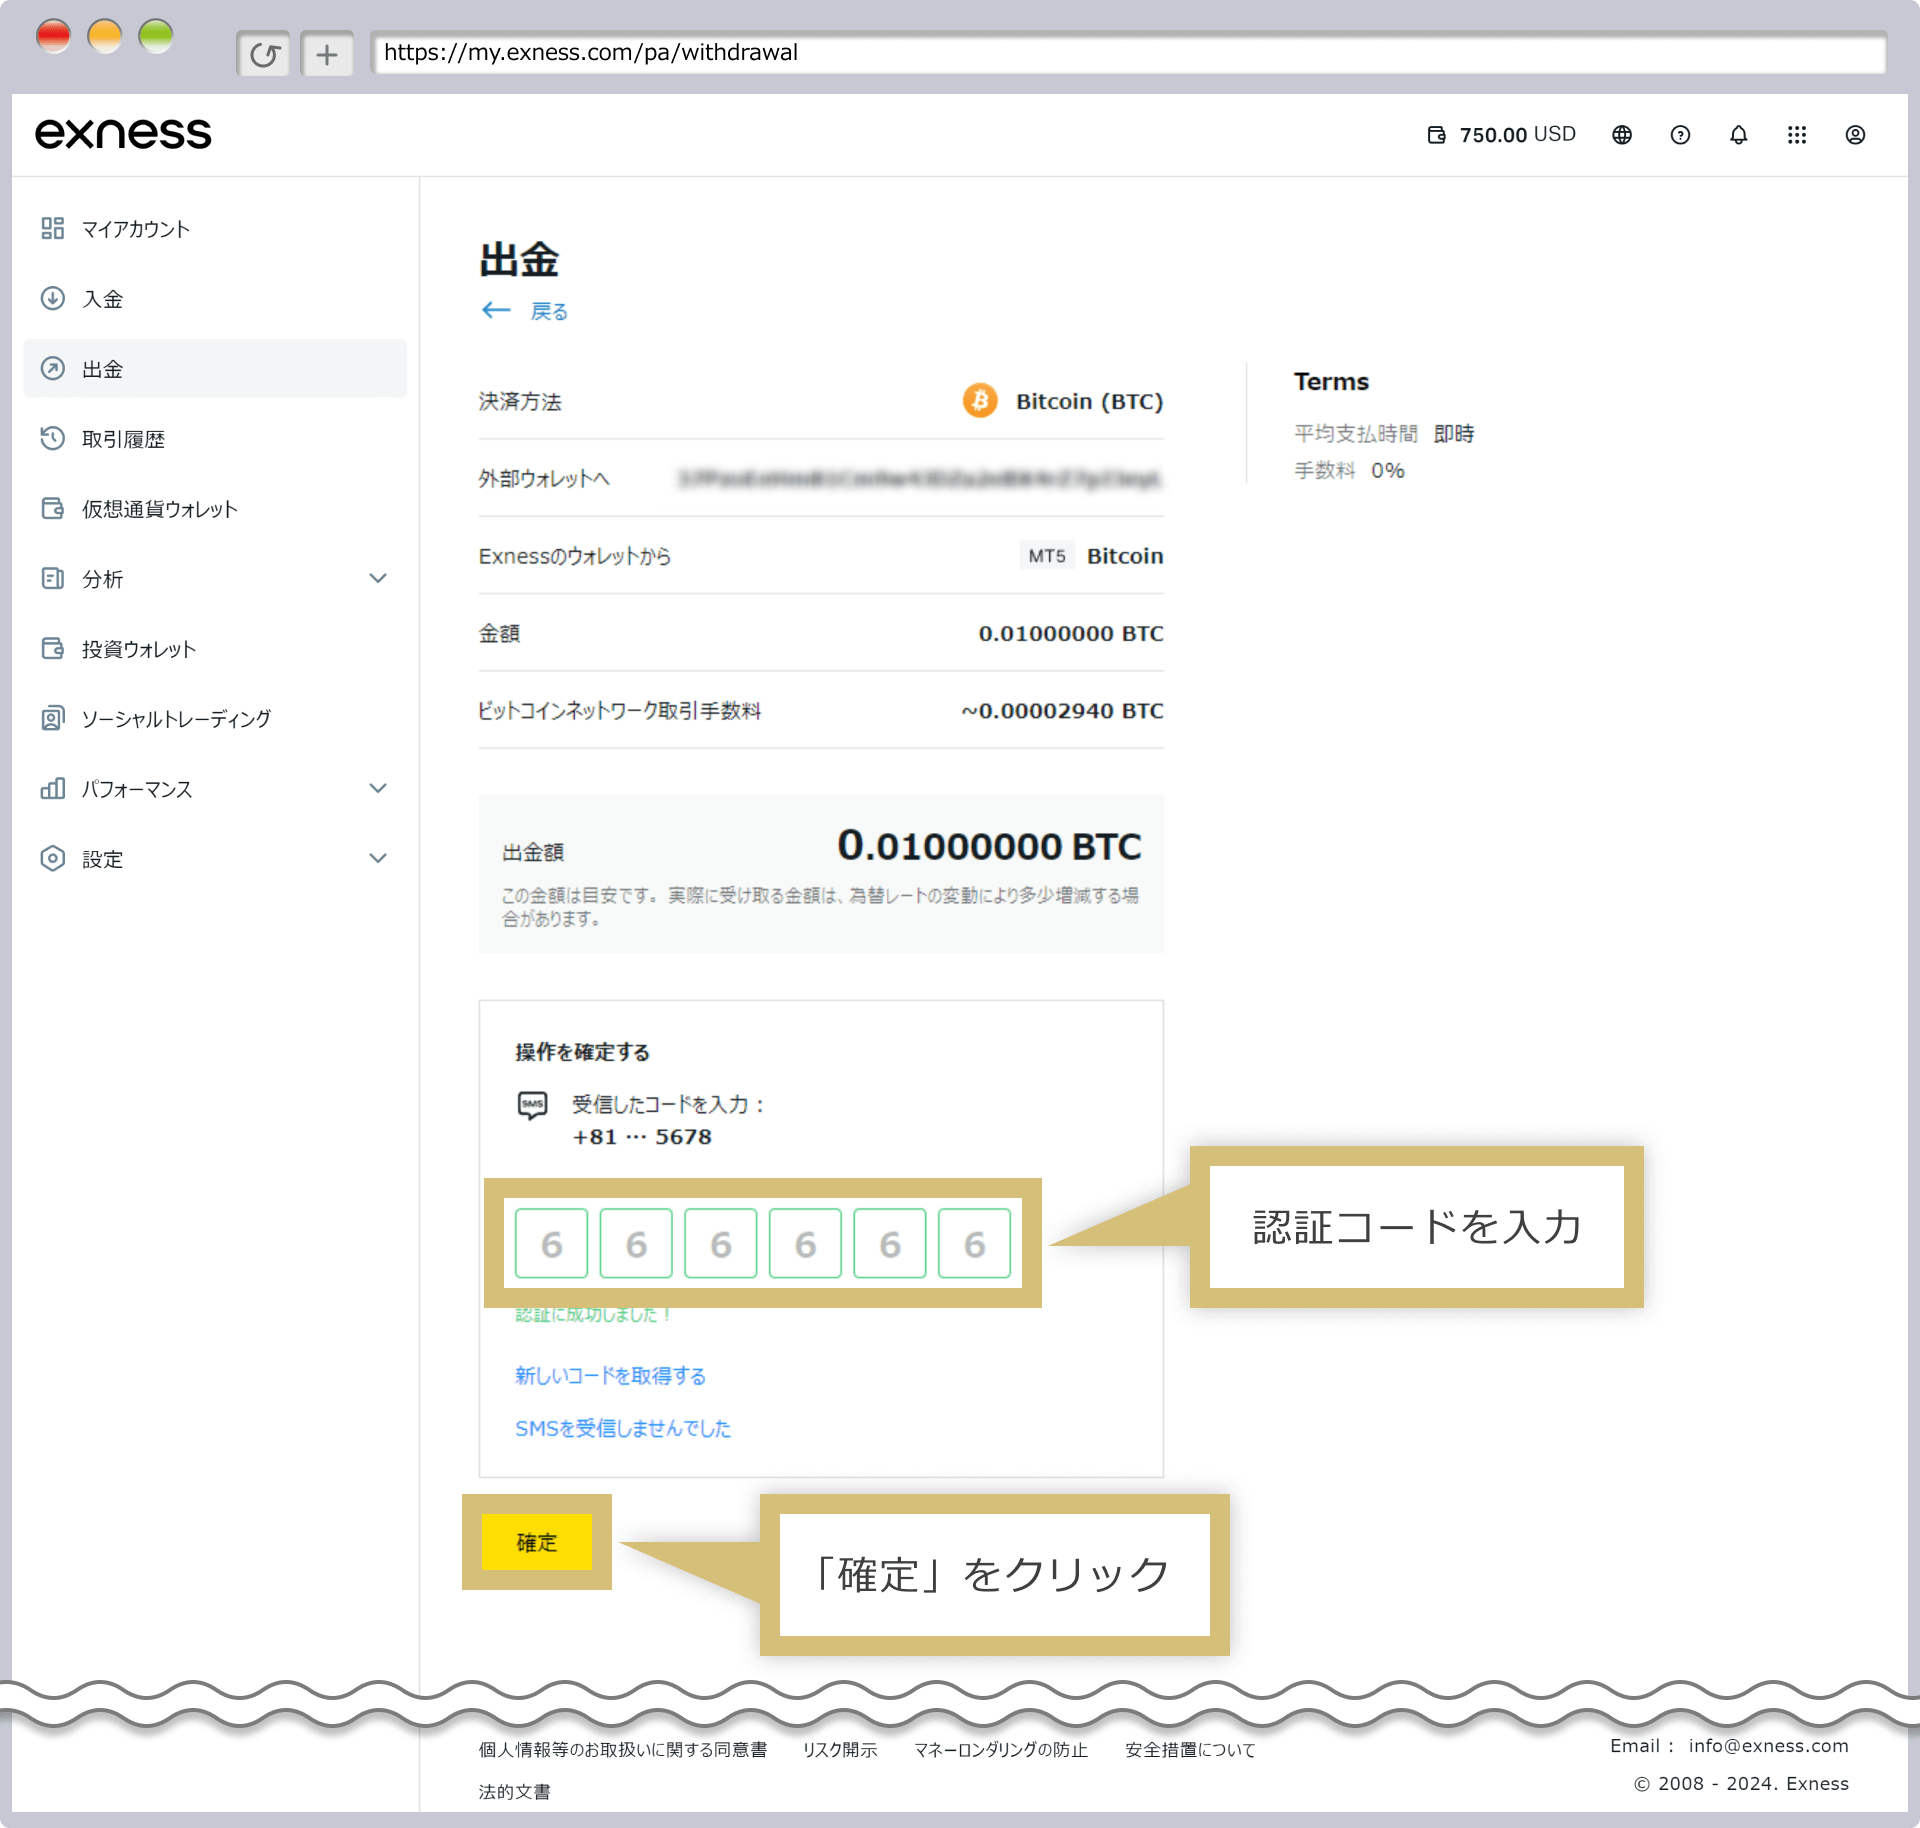The width and height of the screenshot is (1920, 1828).
Task: Click the info@exness.com email link
Action: pos(1768,1746)
